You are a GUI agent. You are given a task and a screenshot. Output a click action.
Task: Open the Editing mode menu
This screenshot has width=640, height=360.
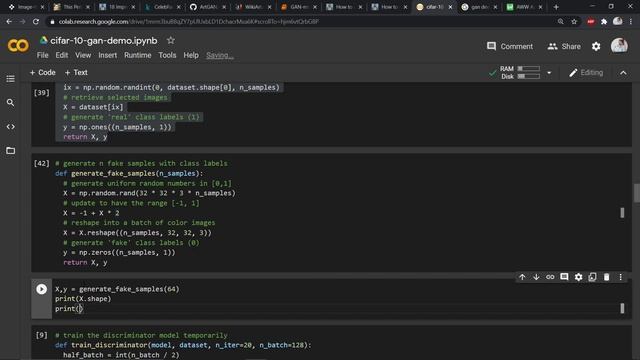coord(586,73)
